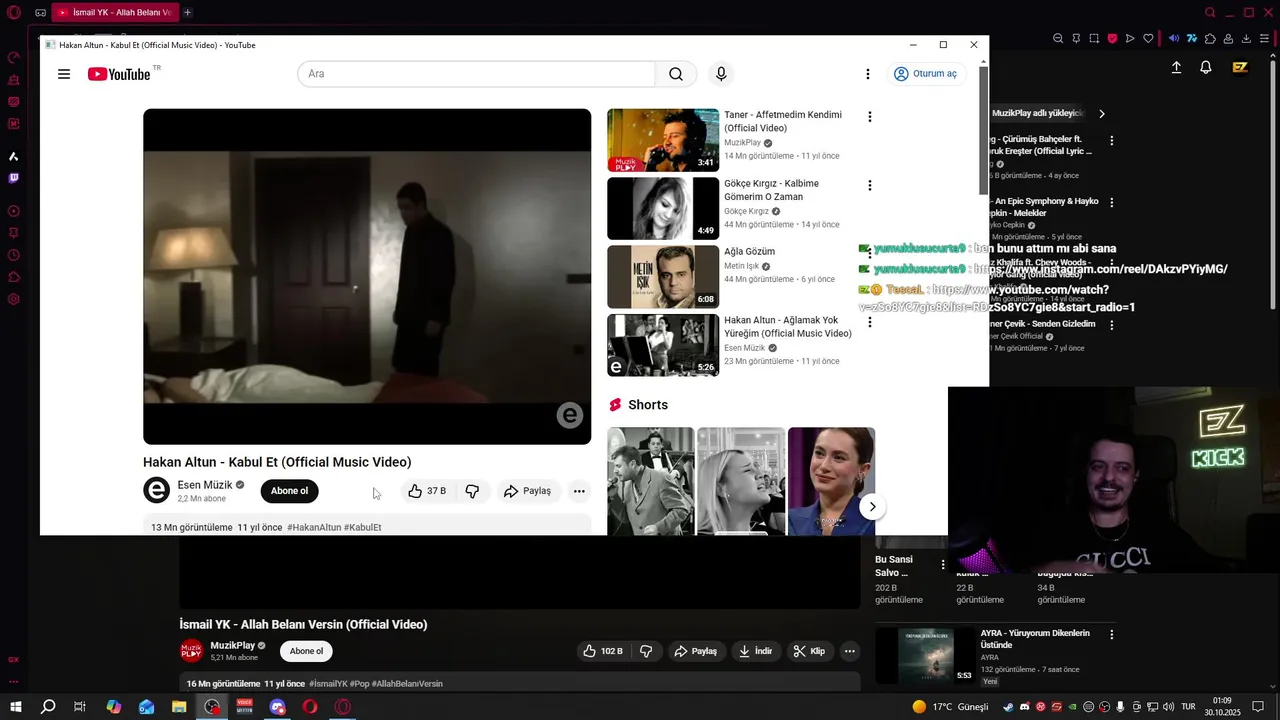Click İndir download button
The height and width of the screenshot is (720, 1280).
755,651
